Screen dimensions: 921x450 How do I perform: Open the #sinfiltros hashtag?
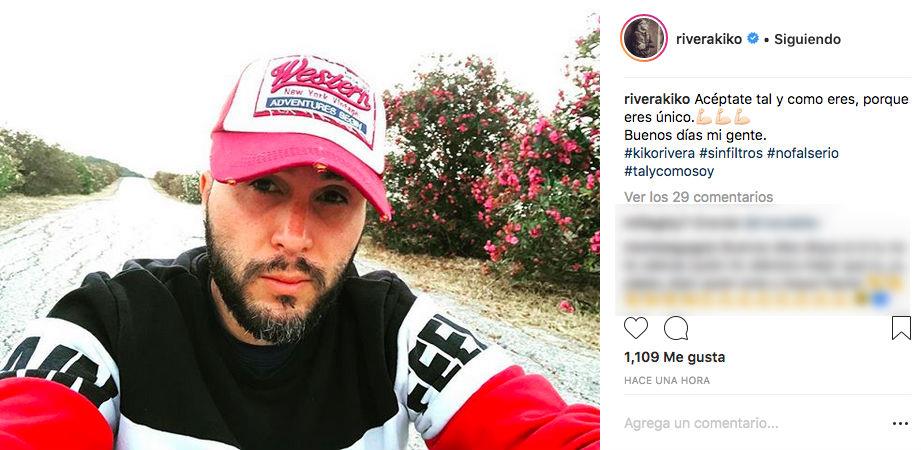pyautogui.click(x=731, y=153)
